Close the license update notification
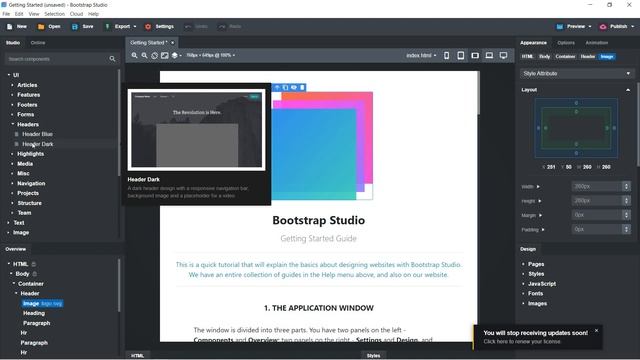 point(596,330)
